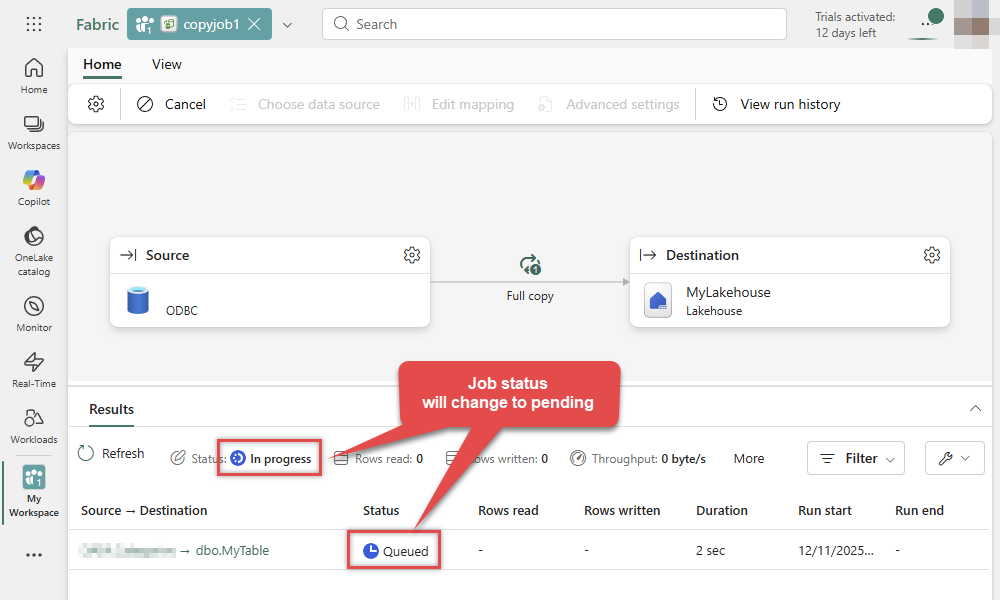Image resolution: width=1000 pixels, height=600 pixels.
Task: Open the app launcher grid
Action: [x=33, y=23]
